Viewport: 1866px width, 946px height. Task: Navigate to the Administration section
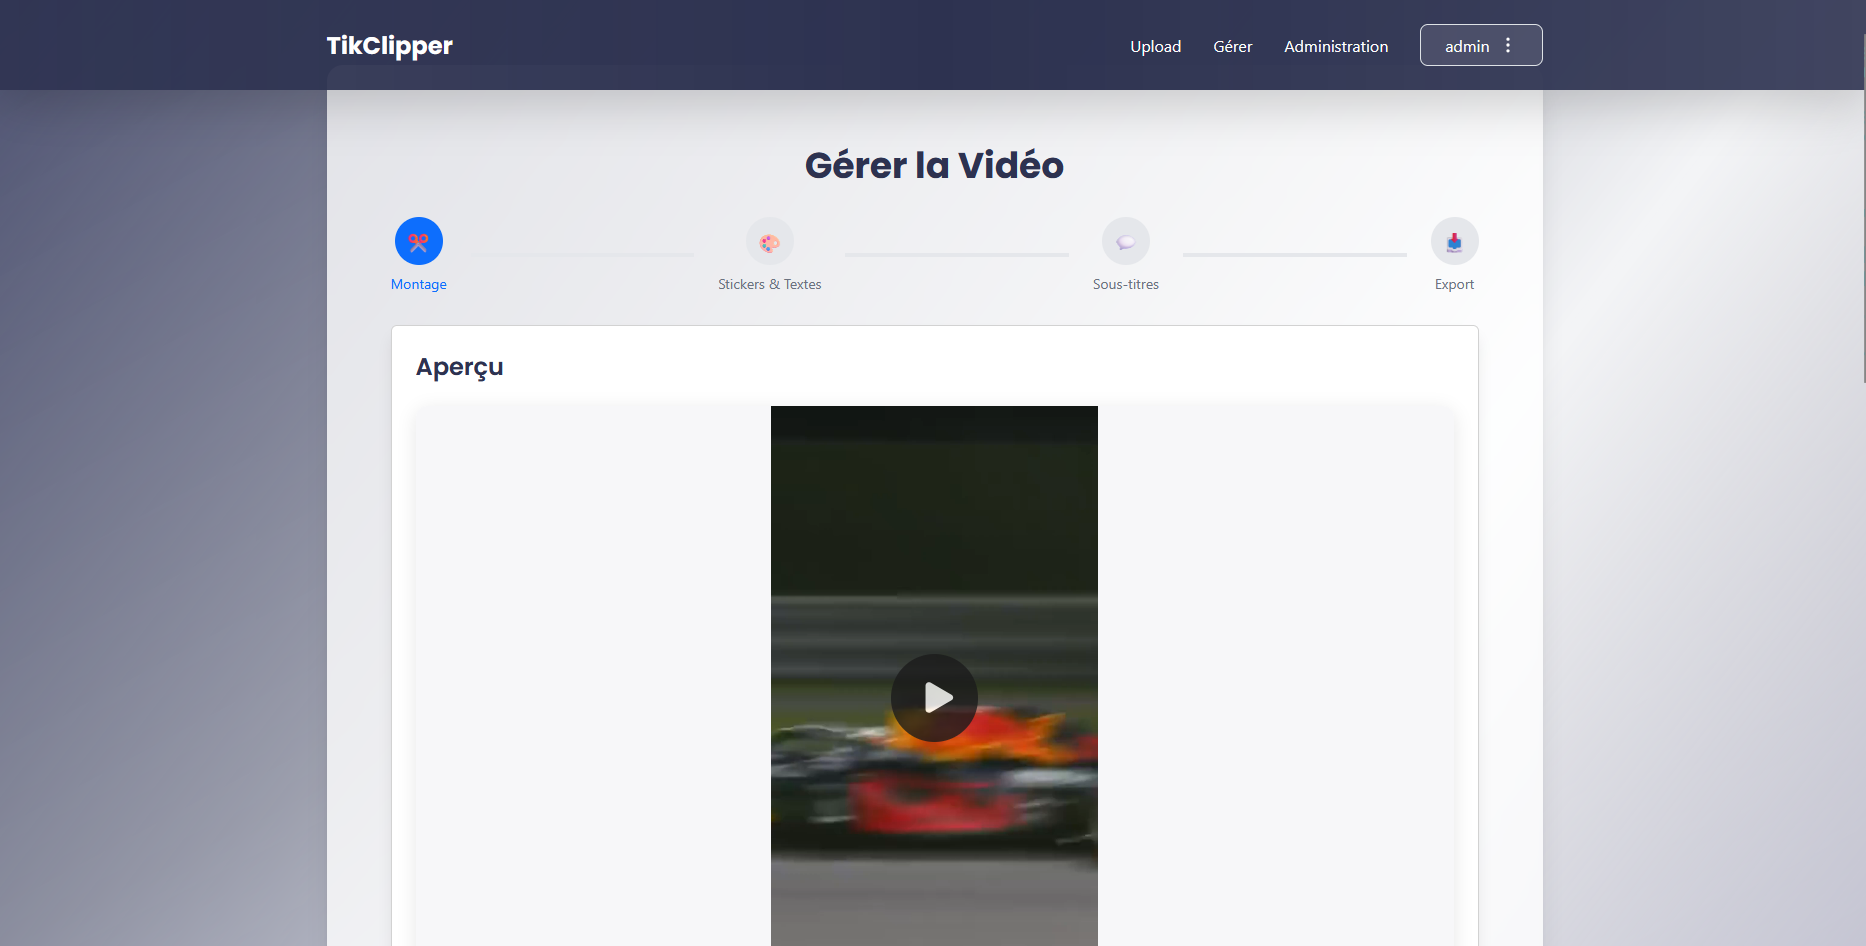click(x=1336, y=46)
